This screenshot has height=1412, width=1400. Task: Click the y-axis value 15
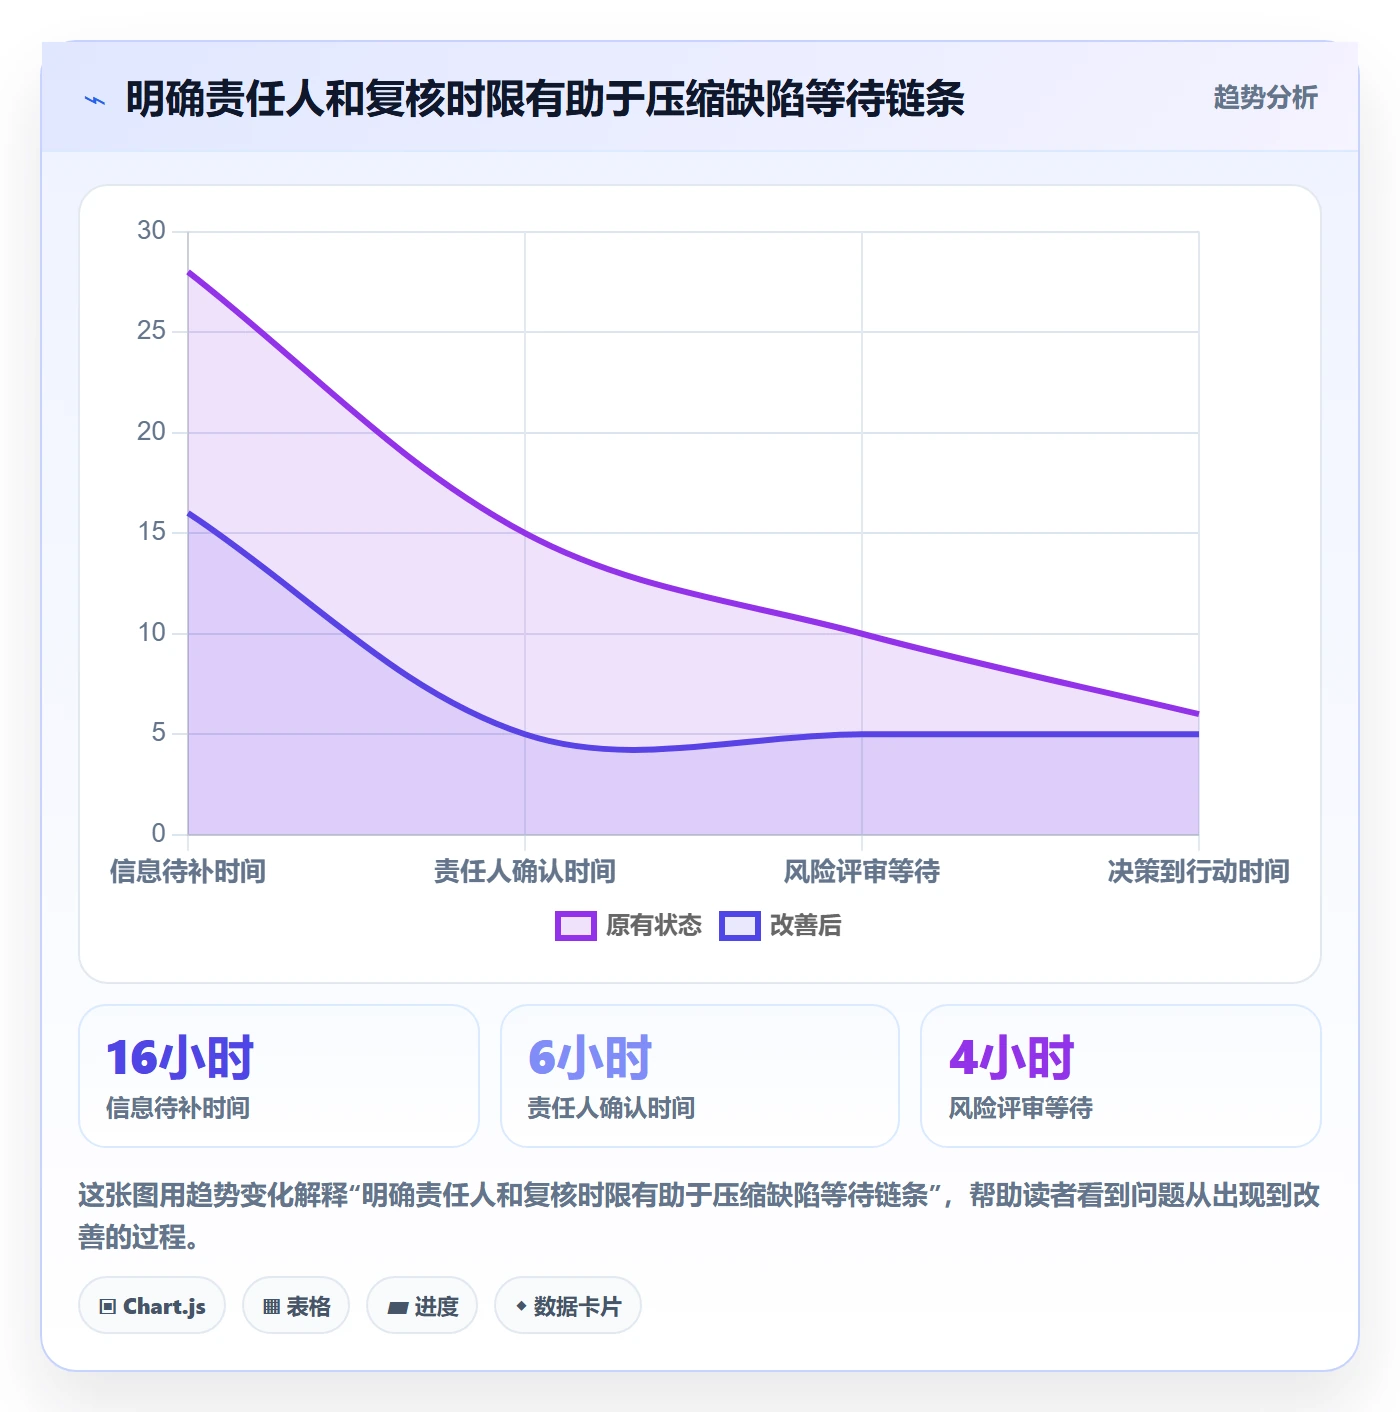pyautogui.click(x=151, y=532)
